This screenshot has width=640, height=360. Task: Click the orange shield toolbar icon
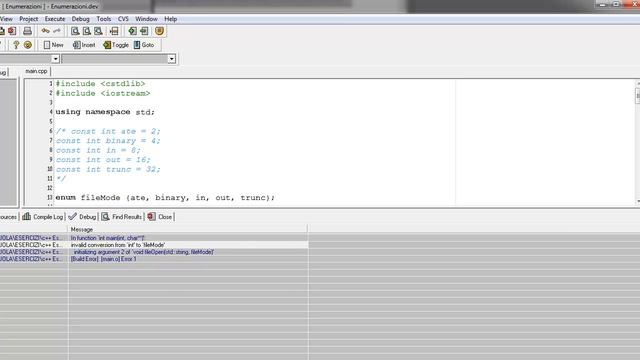[160, 31]
